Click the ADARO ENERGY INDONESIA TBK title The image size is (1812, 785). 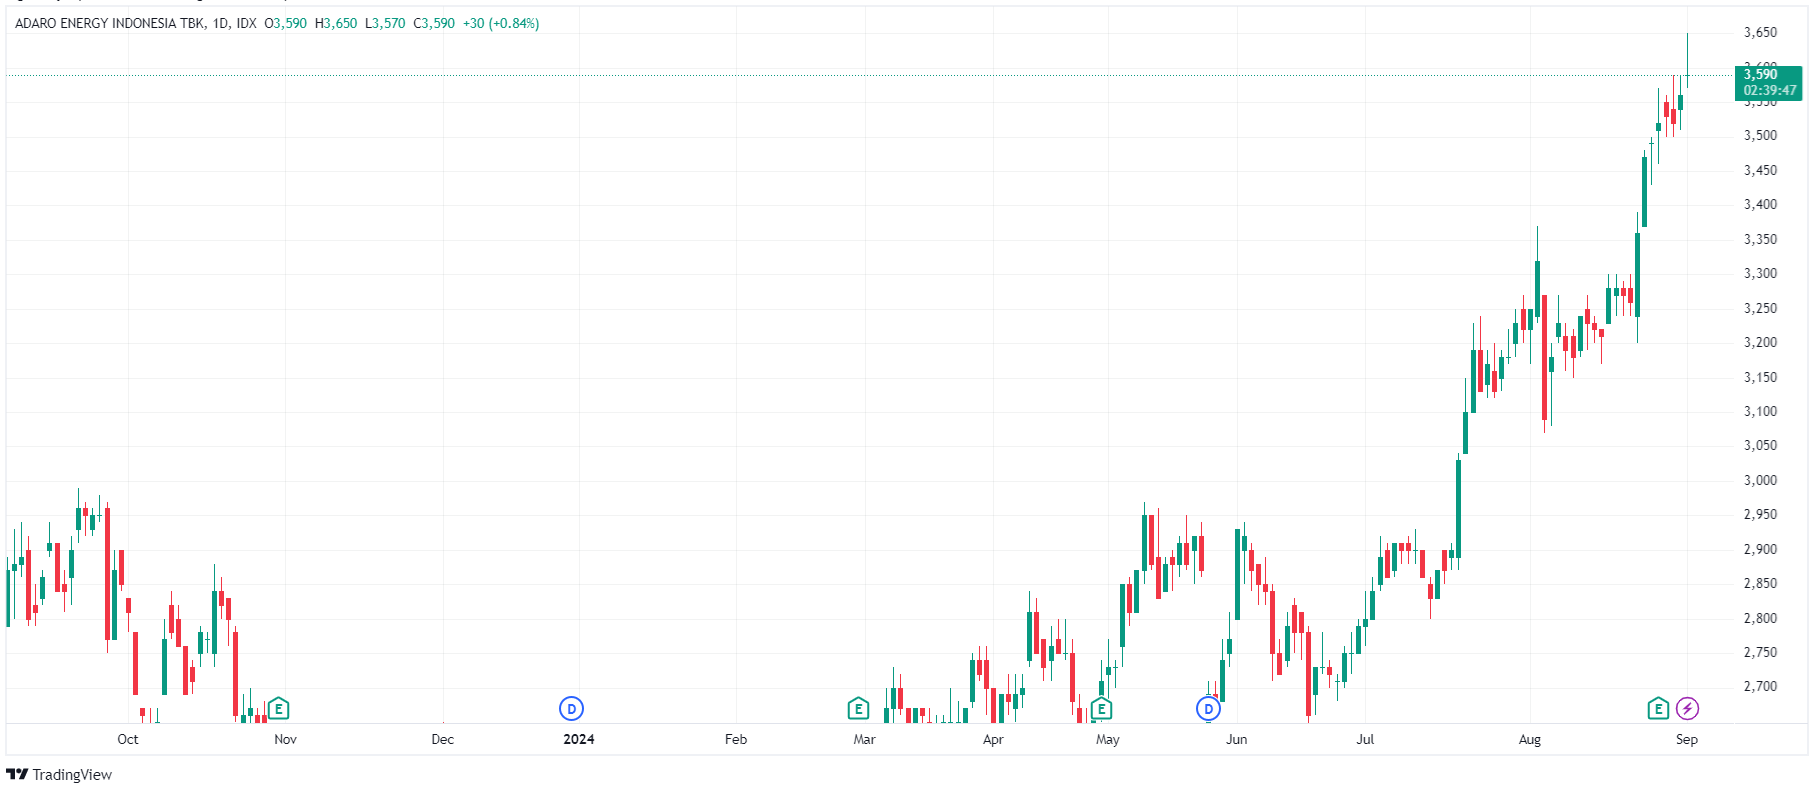pyautogui.click(x=109, y=23)
